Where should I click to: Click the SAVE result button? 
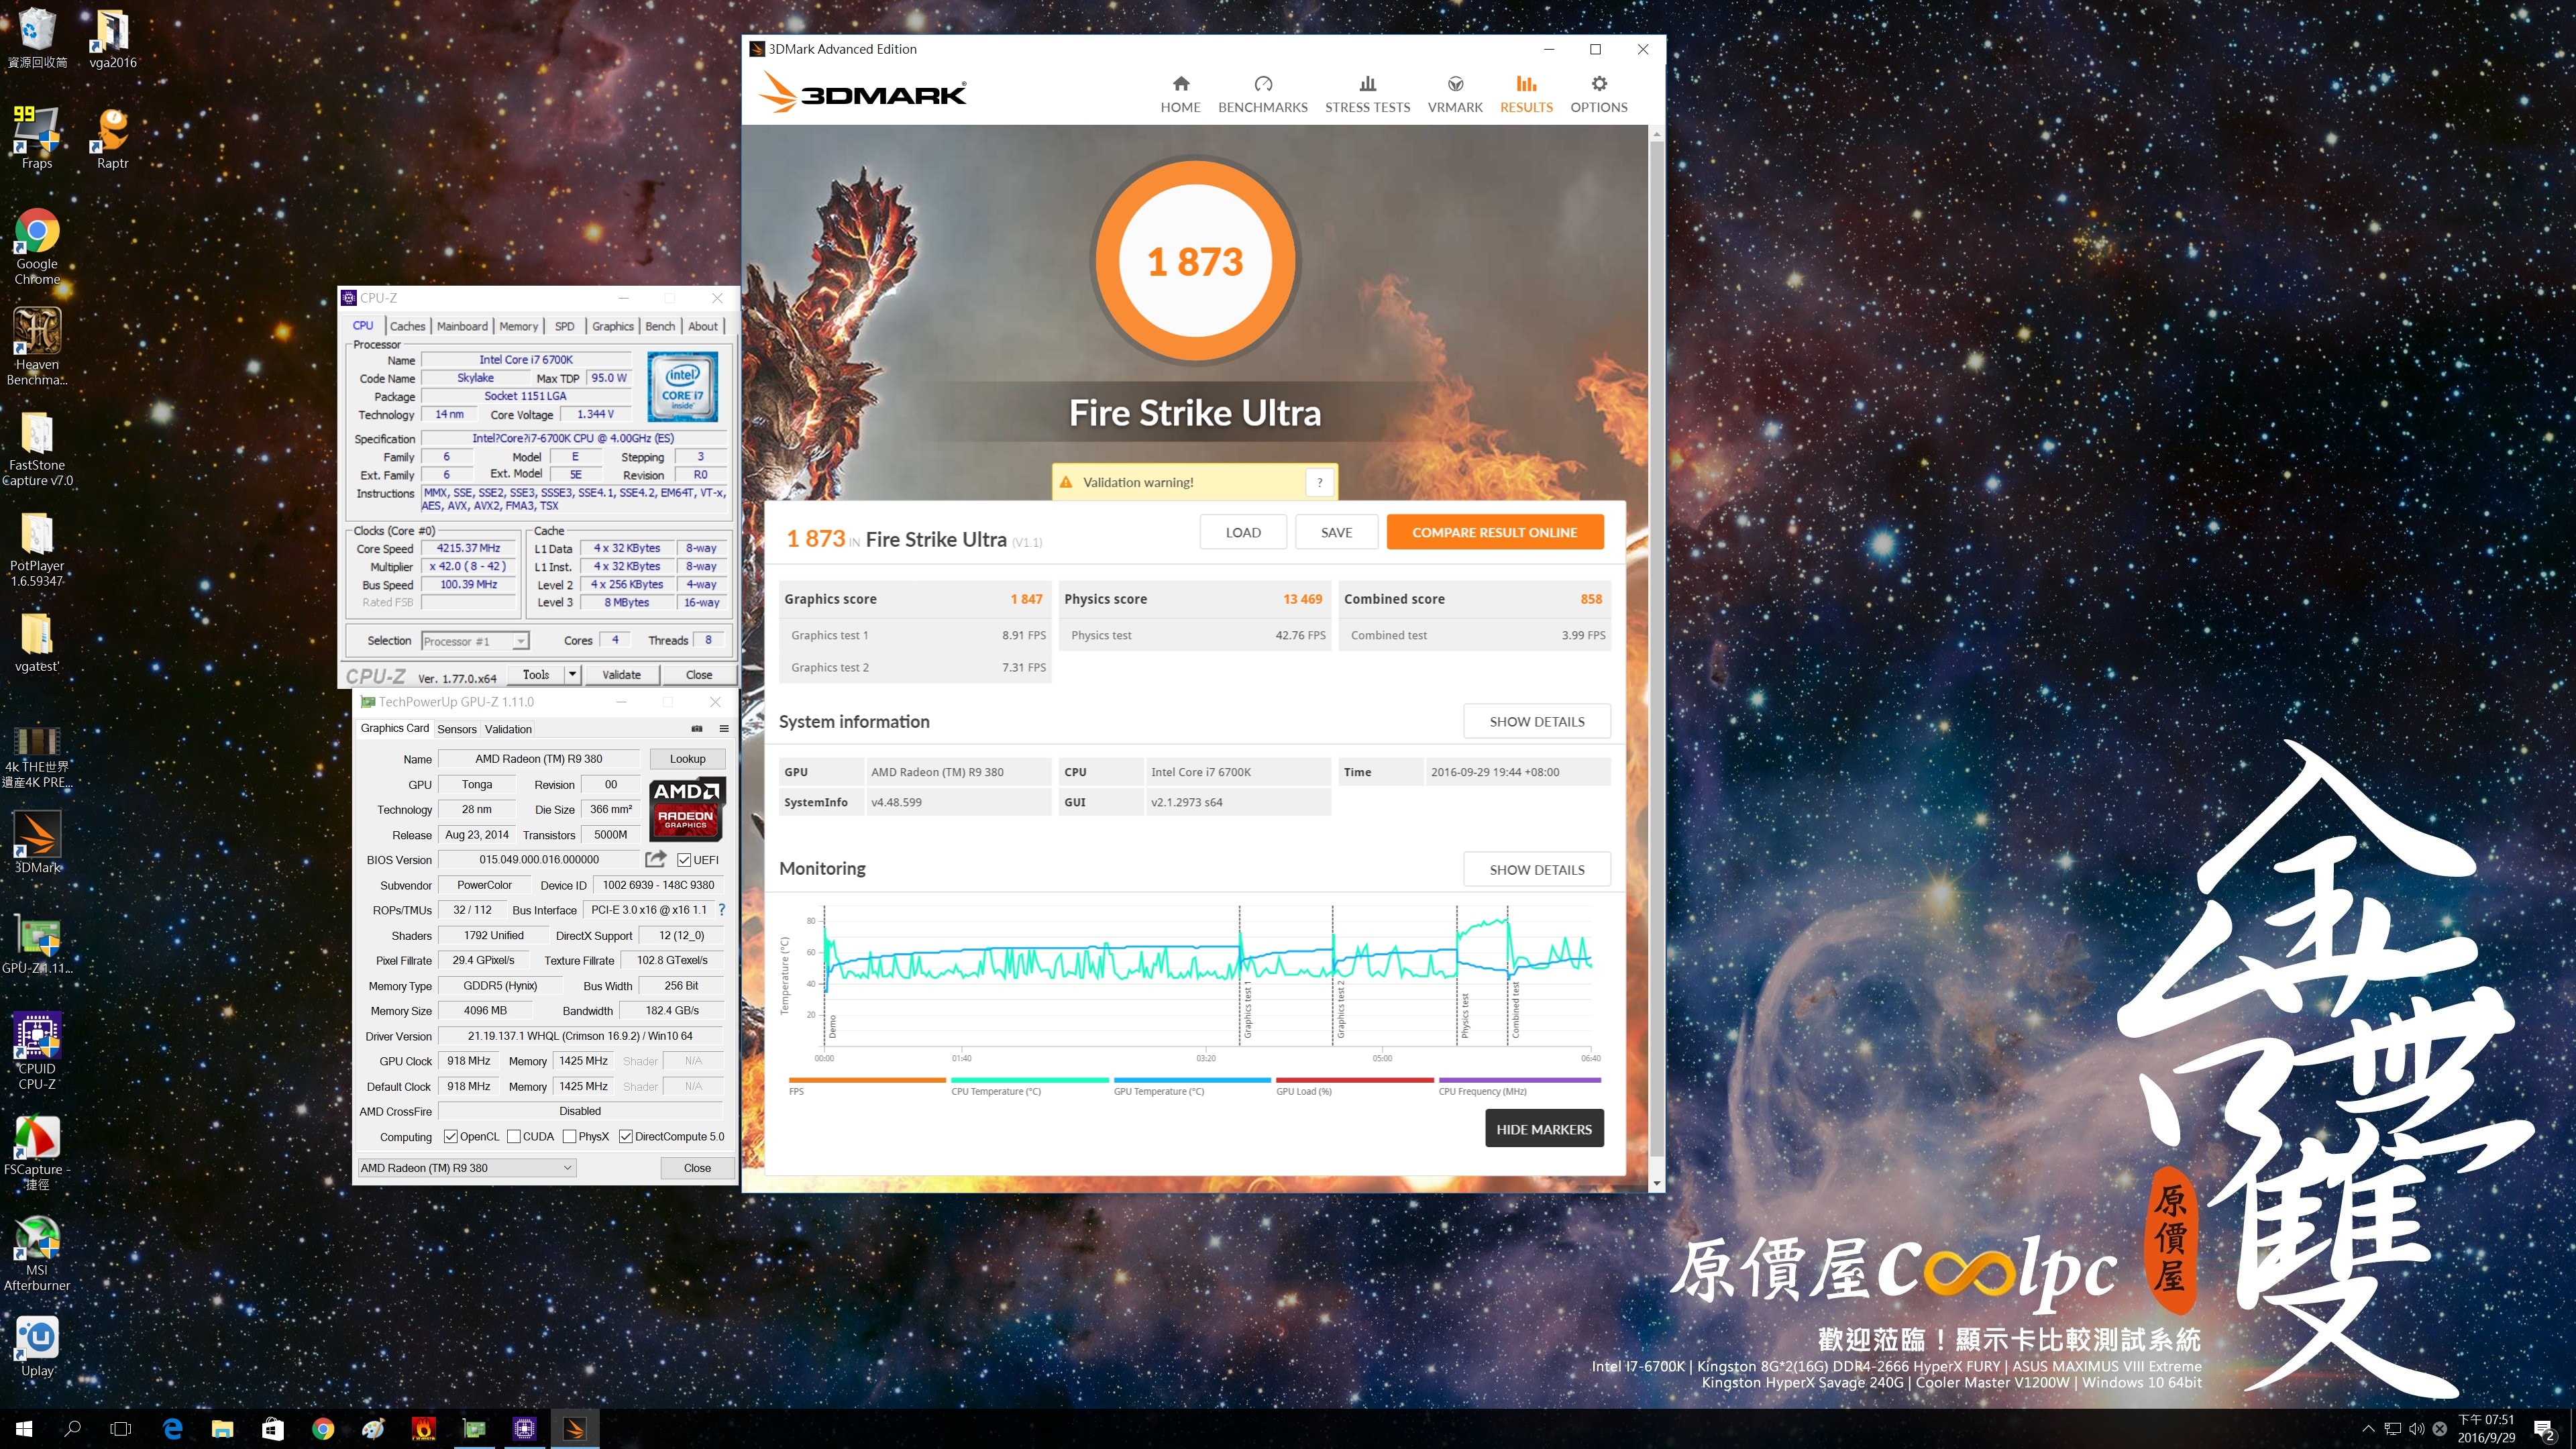[1336, 532]
